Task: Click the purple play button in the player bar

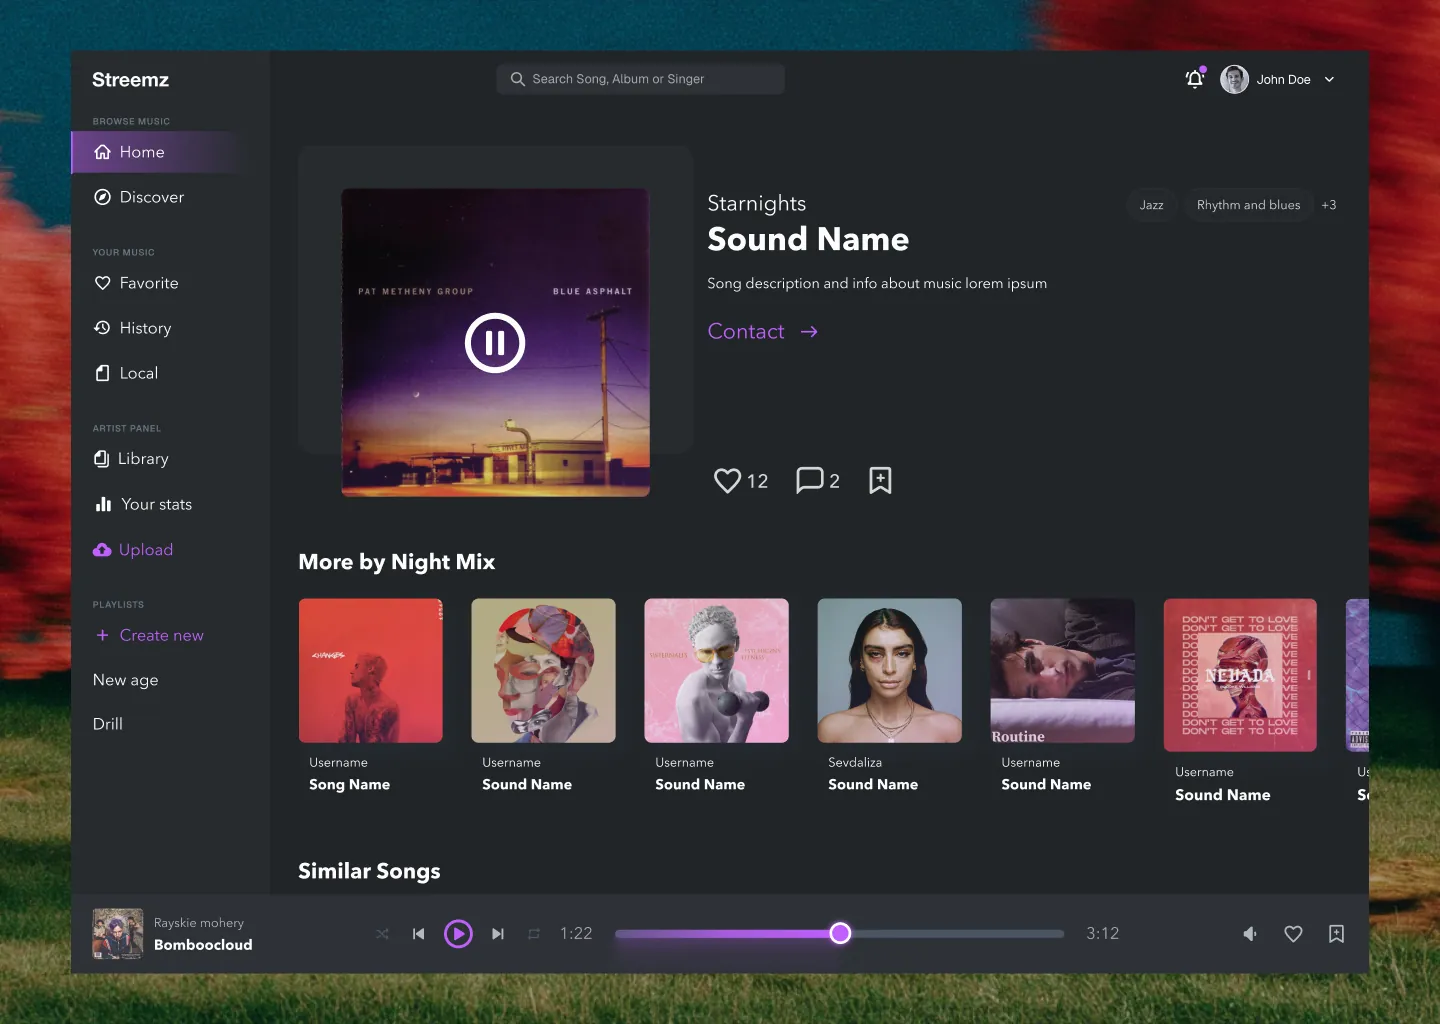Action: pos(458,934)
